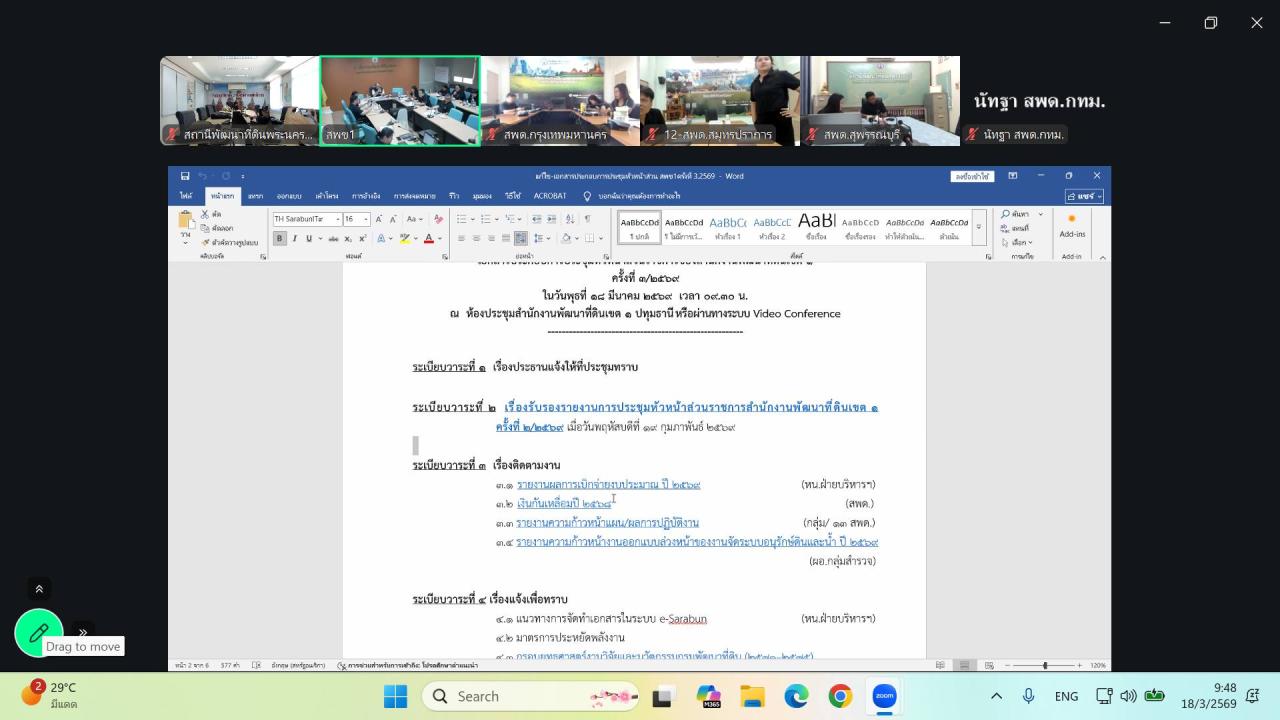Click the red font color swatch
This screenshot has width=1280, height=720.
(428, 238)
